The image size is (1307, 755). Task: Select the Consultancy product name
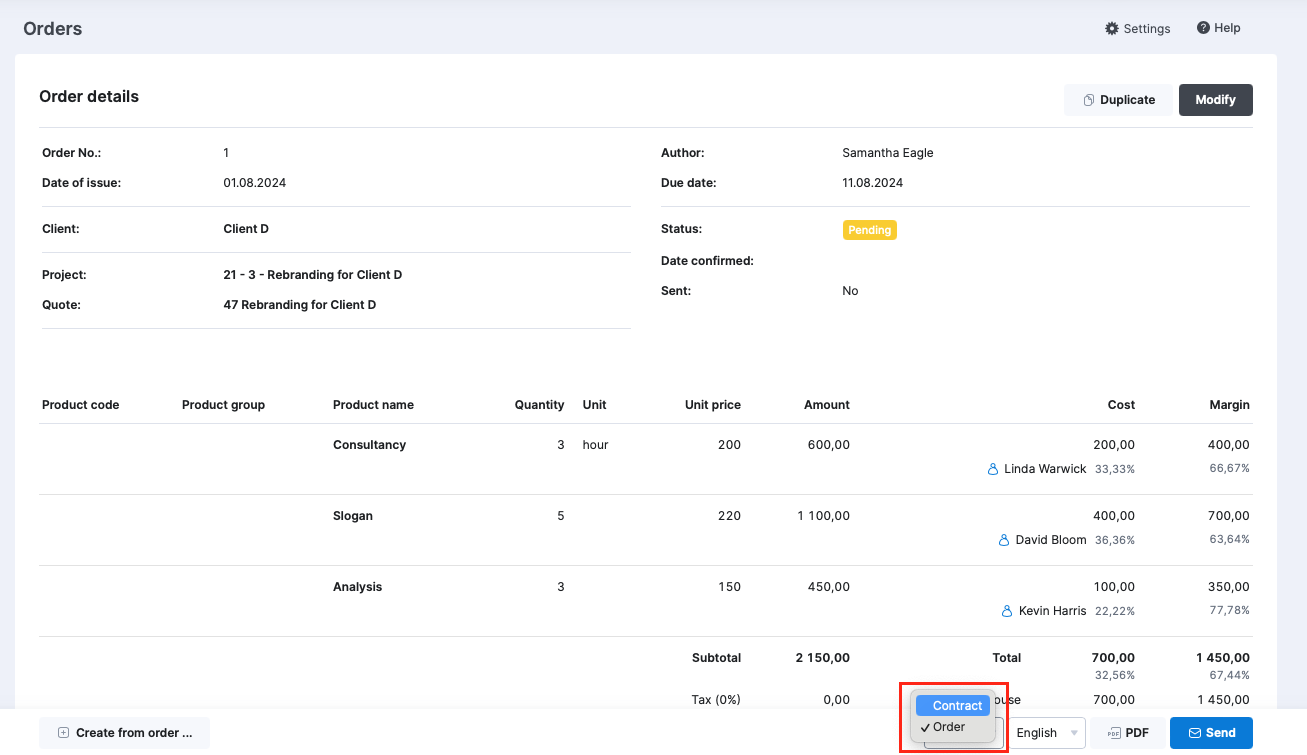point(370,445)
